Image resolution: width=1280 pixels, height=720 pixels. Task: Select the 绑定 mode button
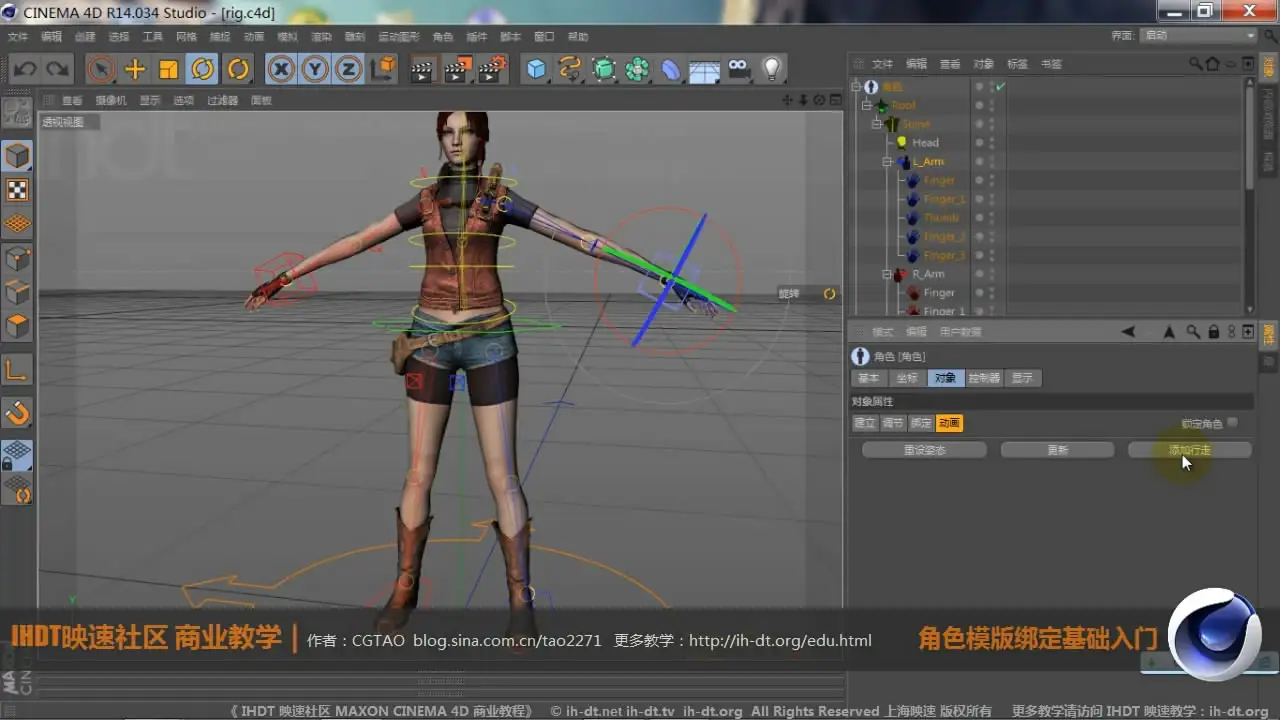tap(921, 423)
